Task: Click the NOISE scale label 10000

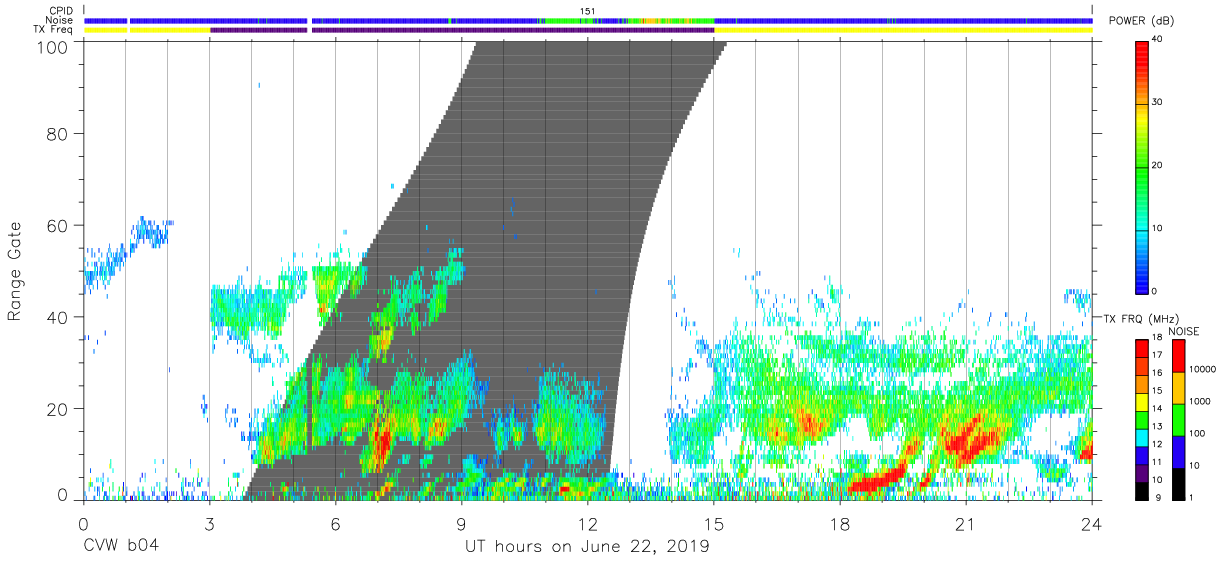Action: [1202, 369]
